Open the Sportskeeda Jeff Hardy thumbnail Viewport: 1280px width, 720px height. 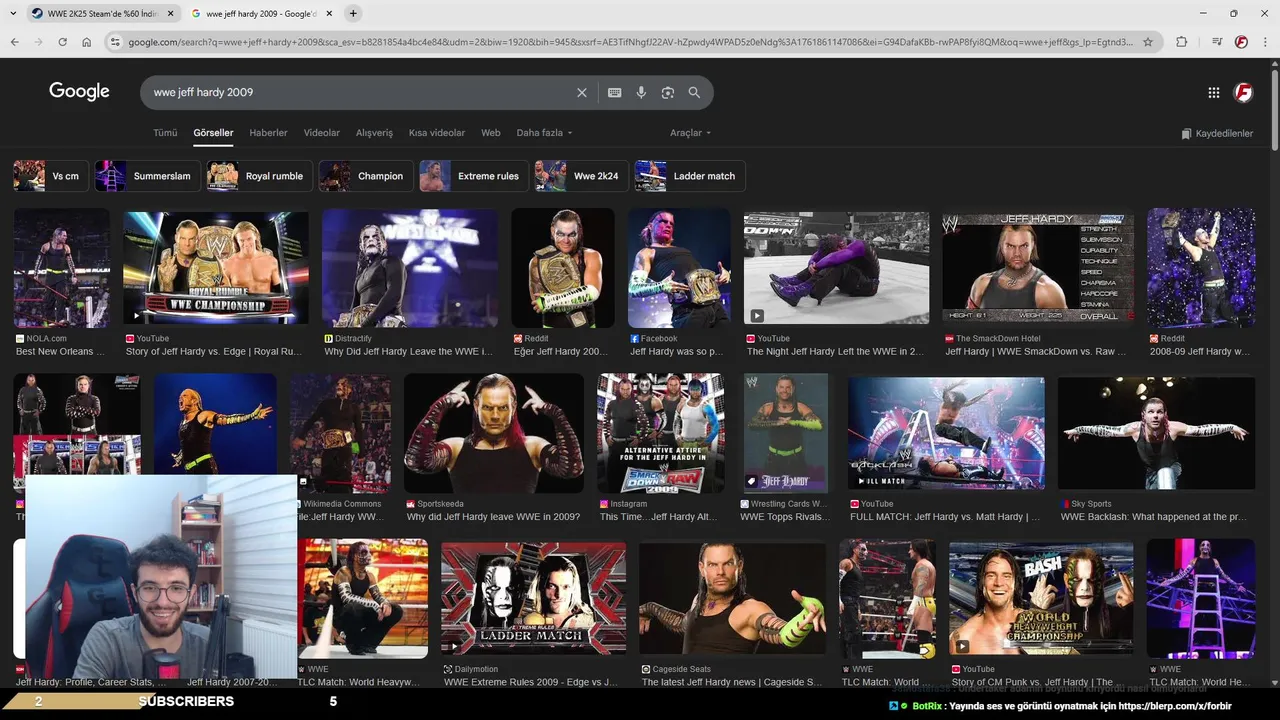(x=494, y=433)
